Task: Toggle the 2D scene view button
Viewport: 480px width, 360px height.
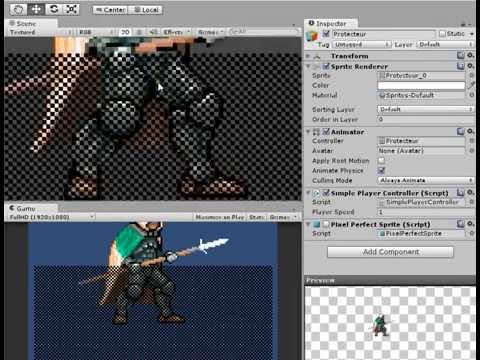Action: 125,32
